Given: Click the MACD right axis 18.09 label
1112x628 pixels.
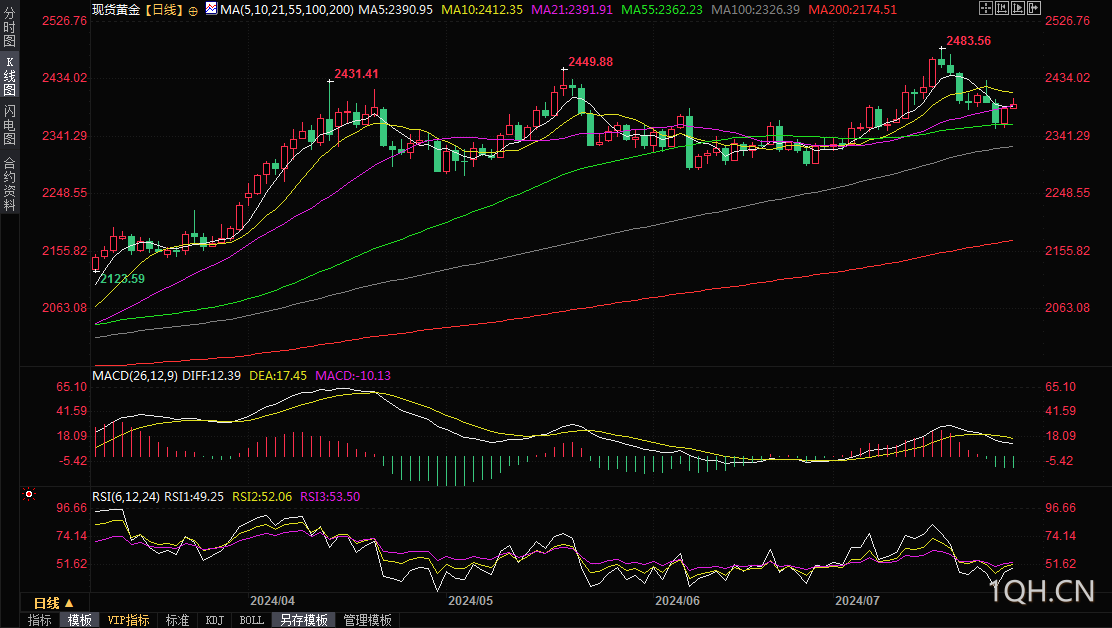Looking at the screenshot, I should pos(1060,436).
